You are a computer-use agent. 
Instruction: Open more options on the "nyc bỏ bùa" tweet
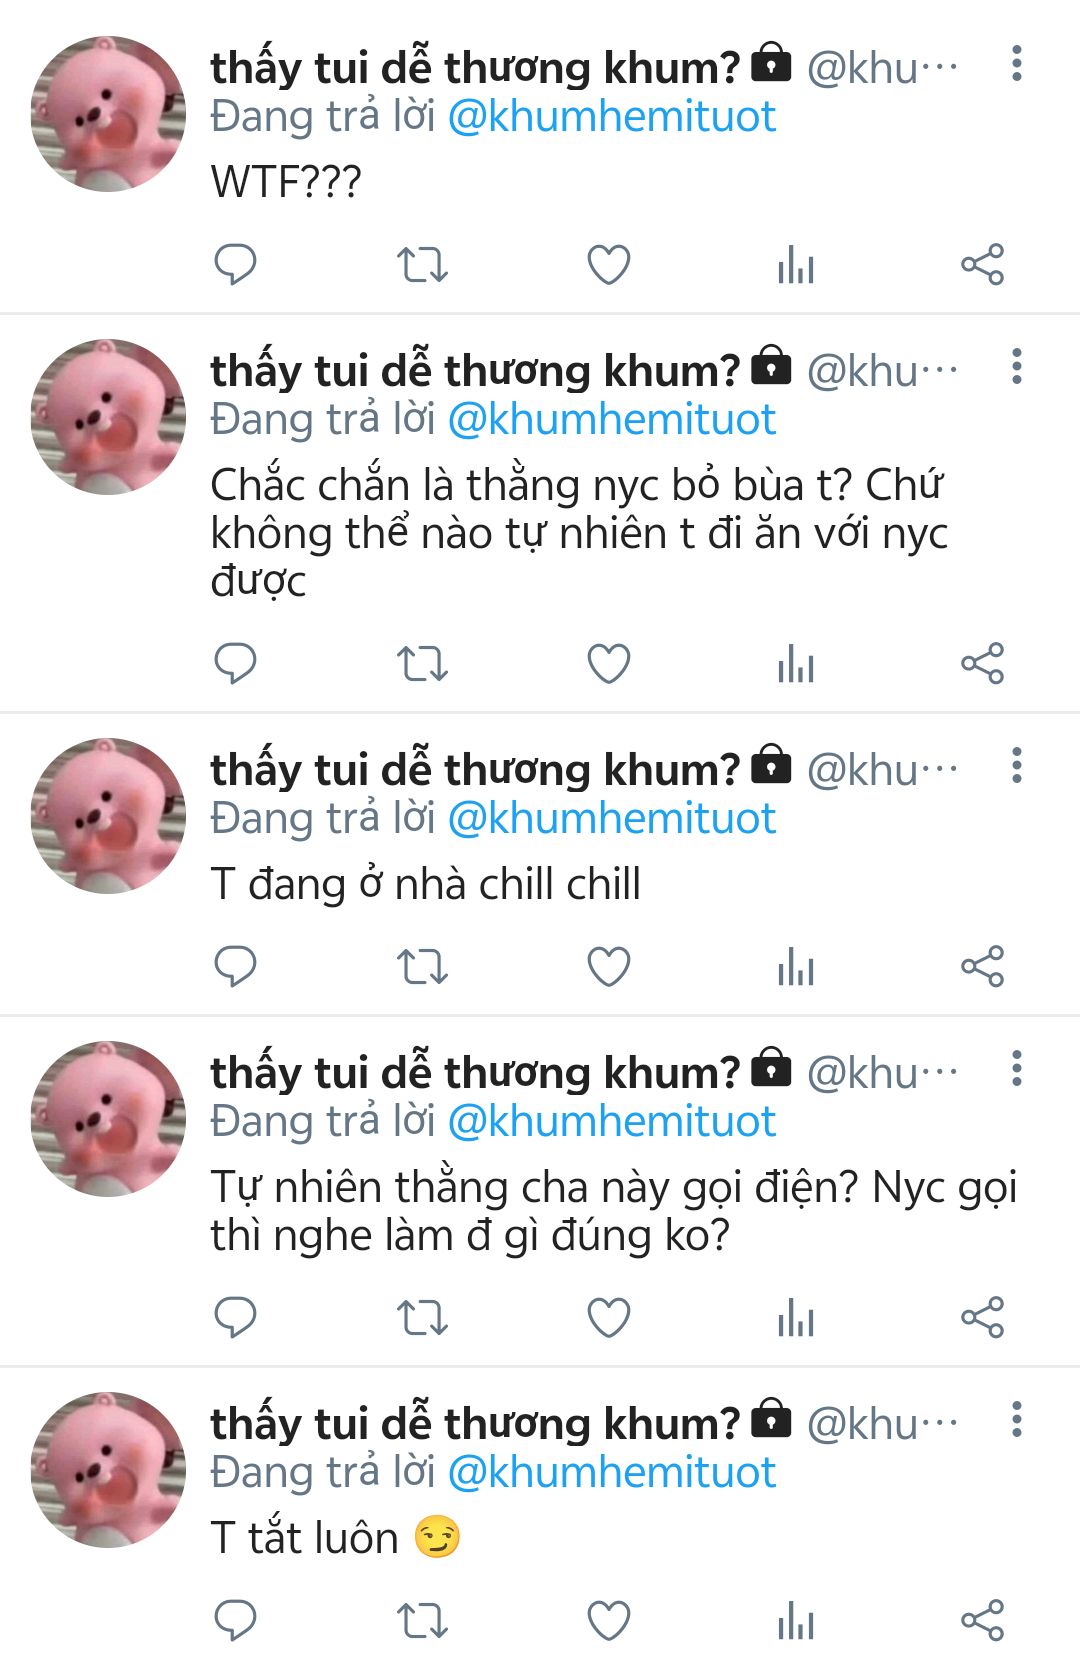coord(1017,367)
